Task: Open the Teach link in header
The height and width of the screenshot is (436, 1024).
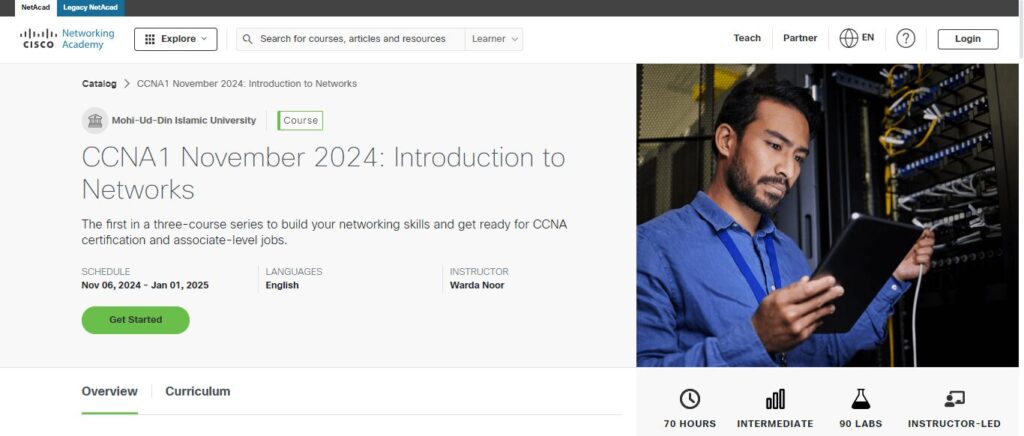Action: click(747, 39)
